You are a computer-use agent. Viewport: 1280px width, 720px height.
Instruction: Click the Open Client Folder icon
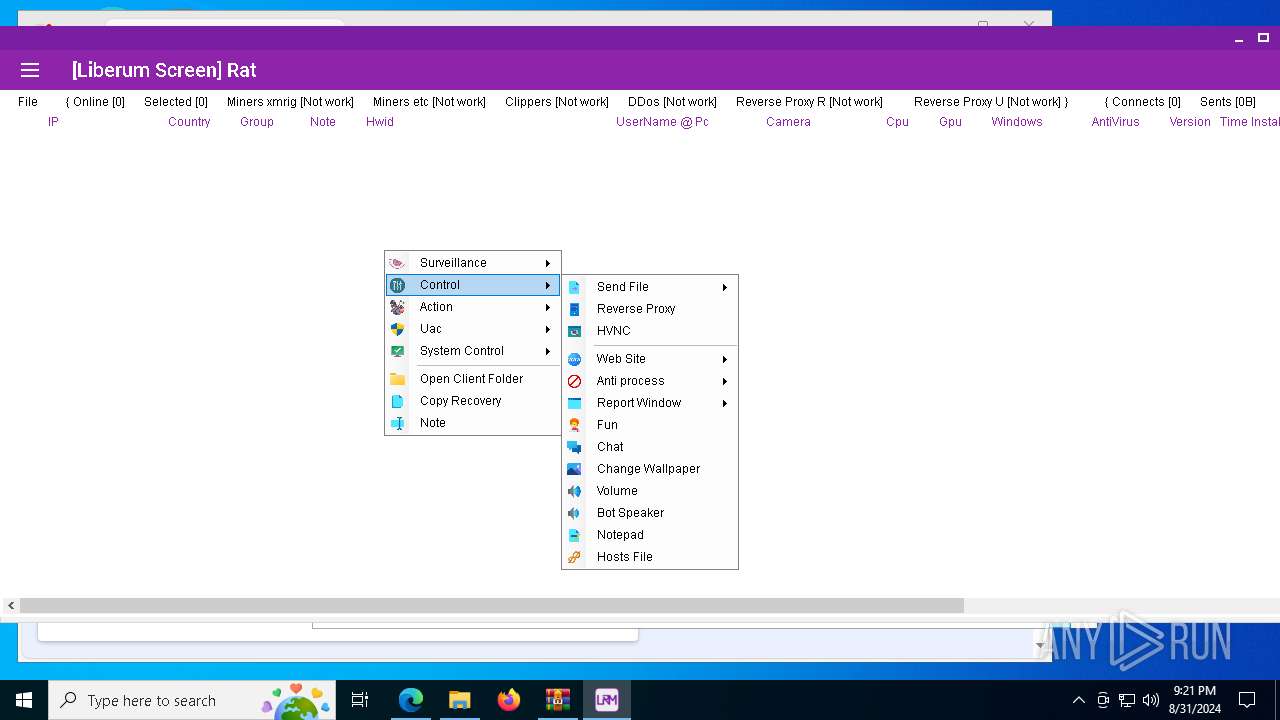397,379
